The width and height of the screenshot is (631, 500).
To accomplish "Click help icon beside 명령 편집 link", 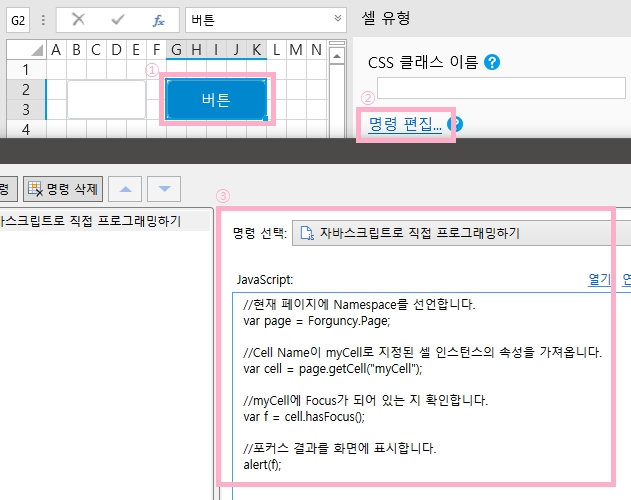I will point(453,124).
